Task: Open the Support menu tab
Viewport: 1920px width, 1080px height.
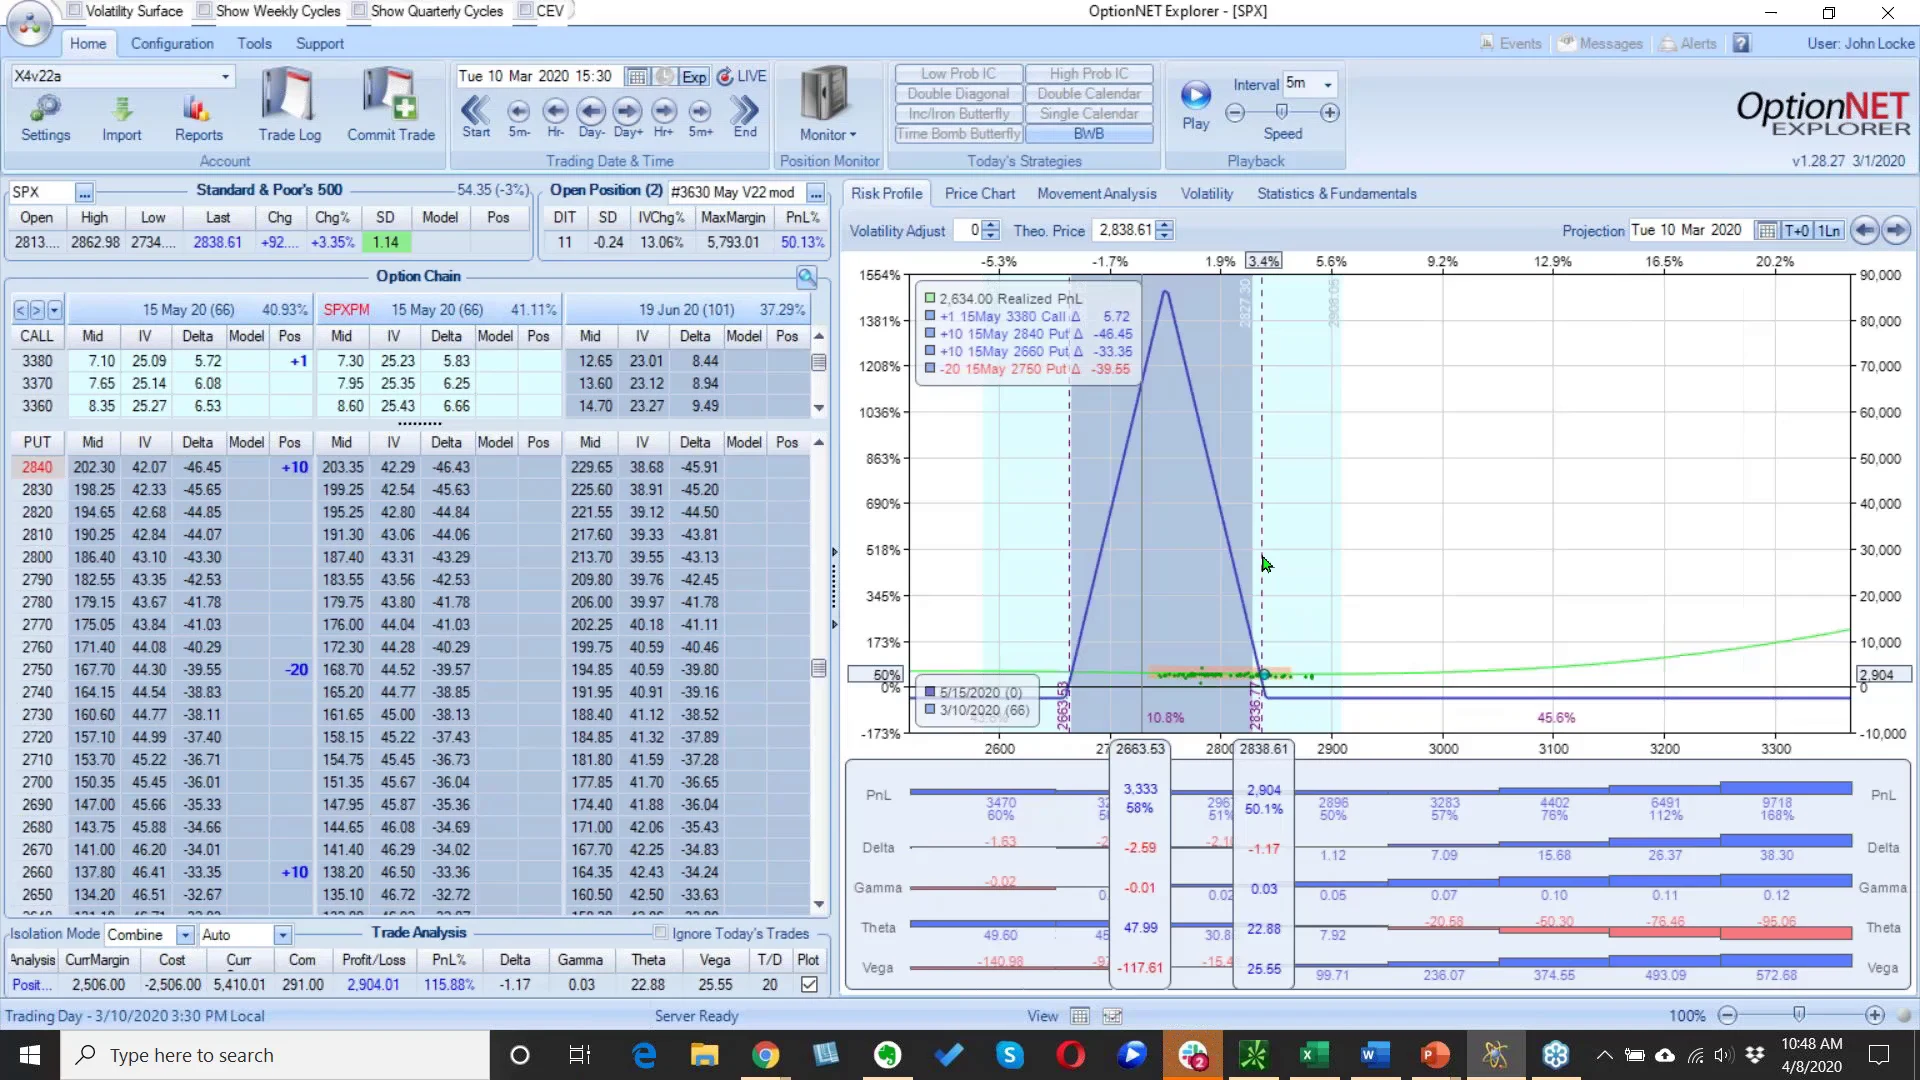Action: click(319, 44)
